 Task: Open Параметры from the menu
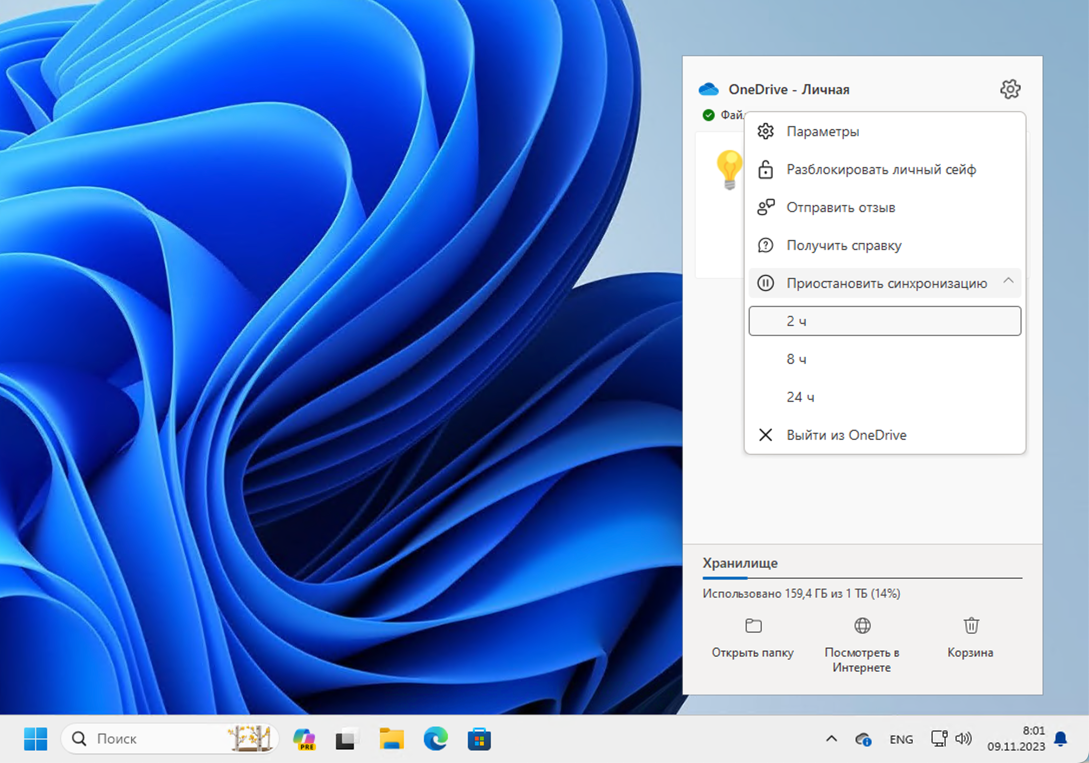tap(822, 132)
